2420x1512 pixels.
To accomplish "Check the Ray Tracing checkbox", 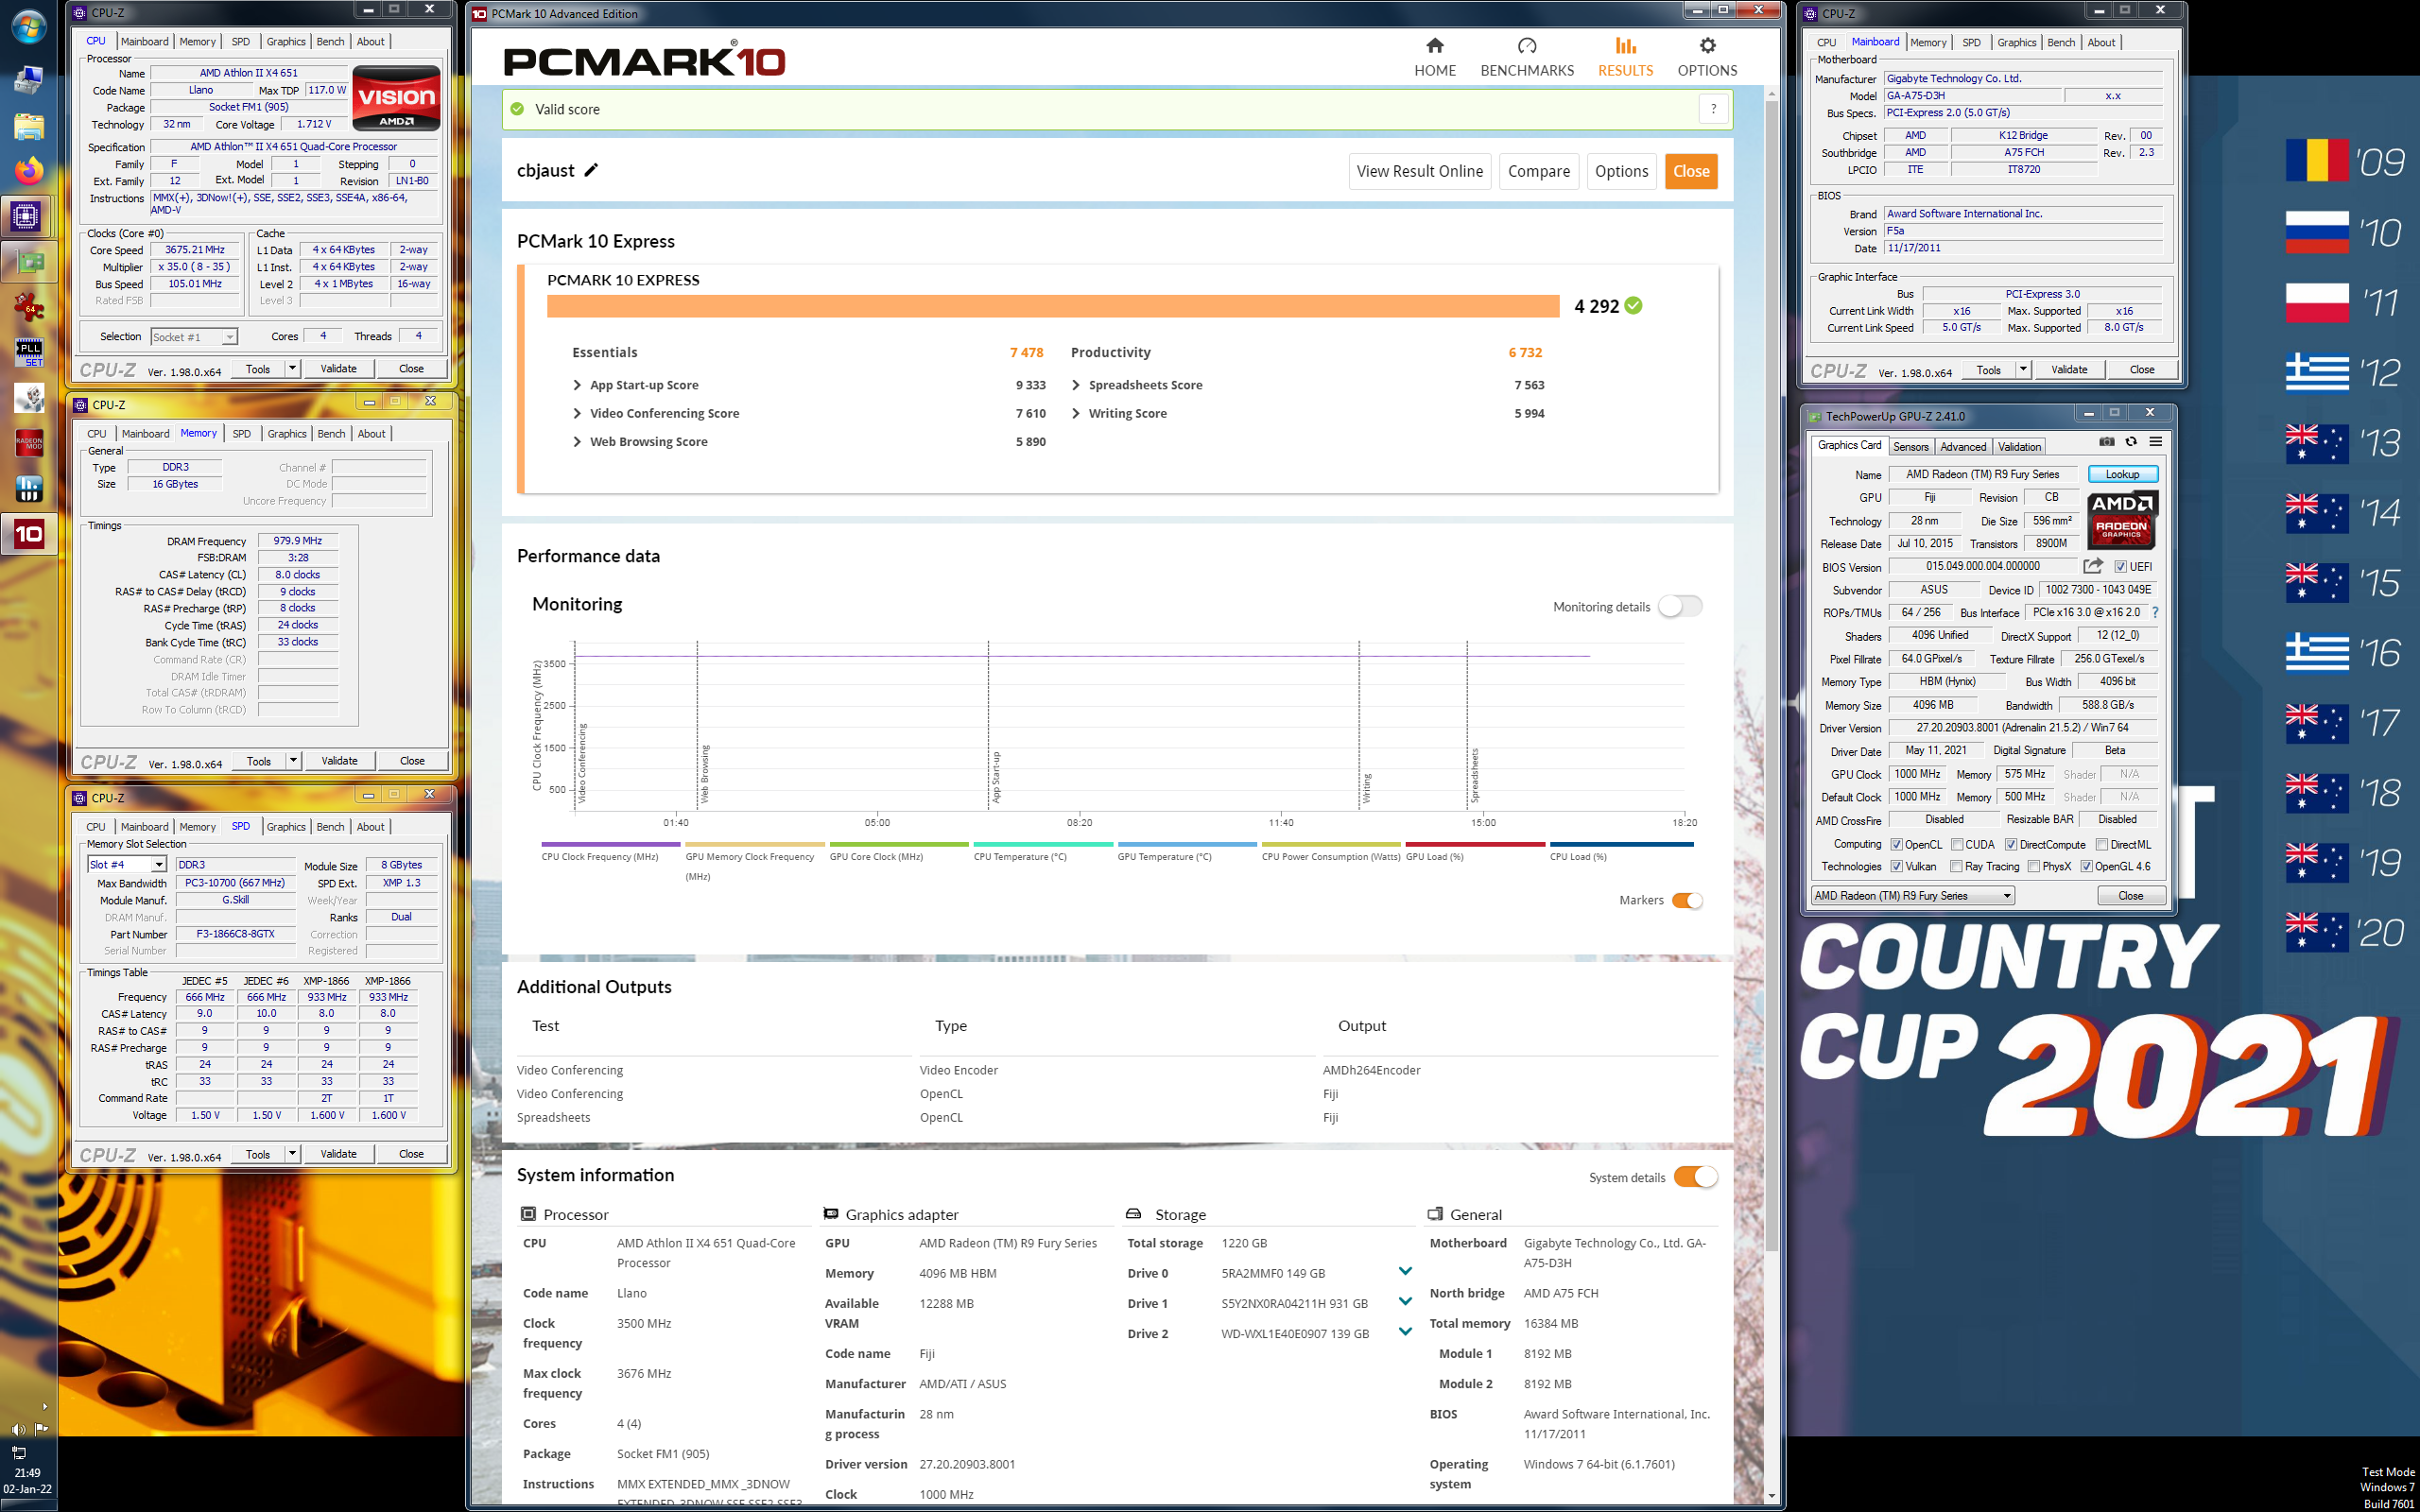I will (1957, 867).
